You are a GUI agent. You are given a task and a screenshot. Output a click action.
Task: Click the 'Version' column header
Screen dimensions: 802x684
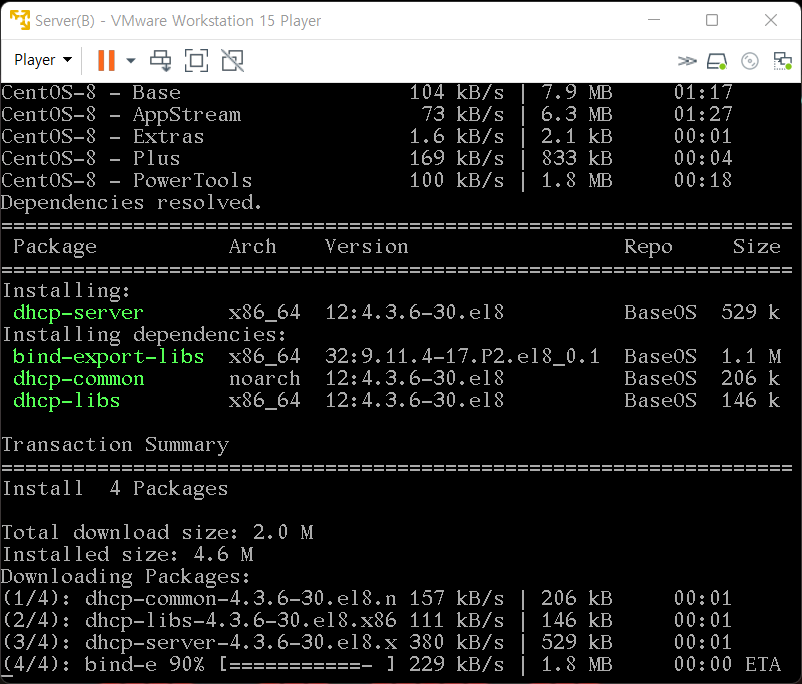coord(367,247)
